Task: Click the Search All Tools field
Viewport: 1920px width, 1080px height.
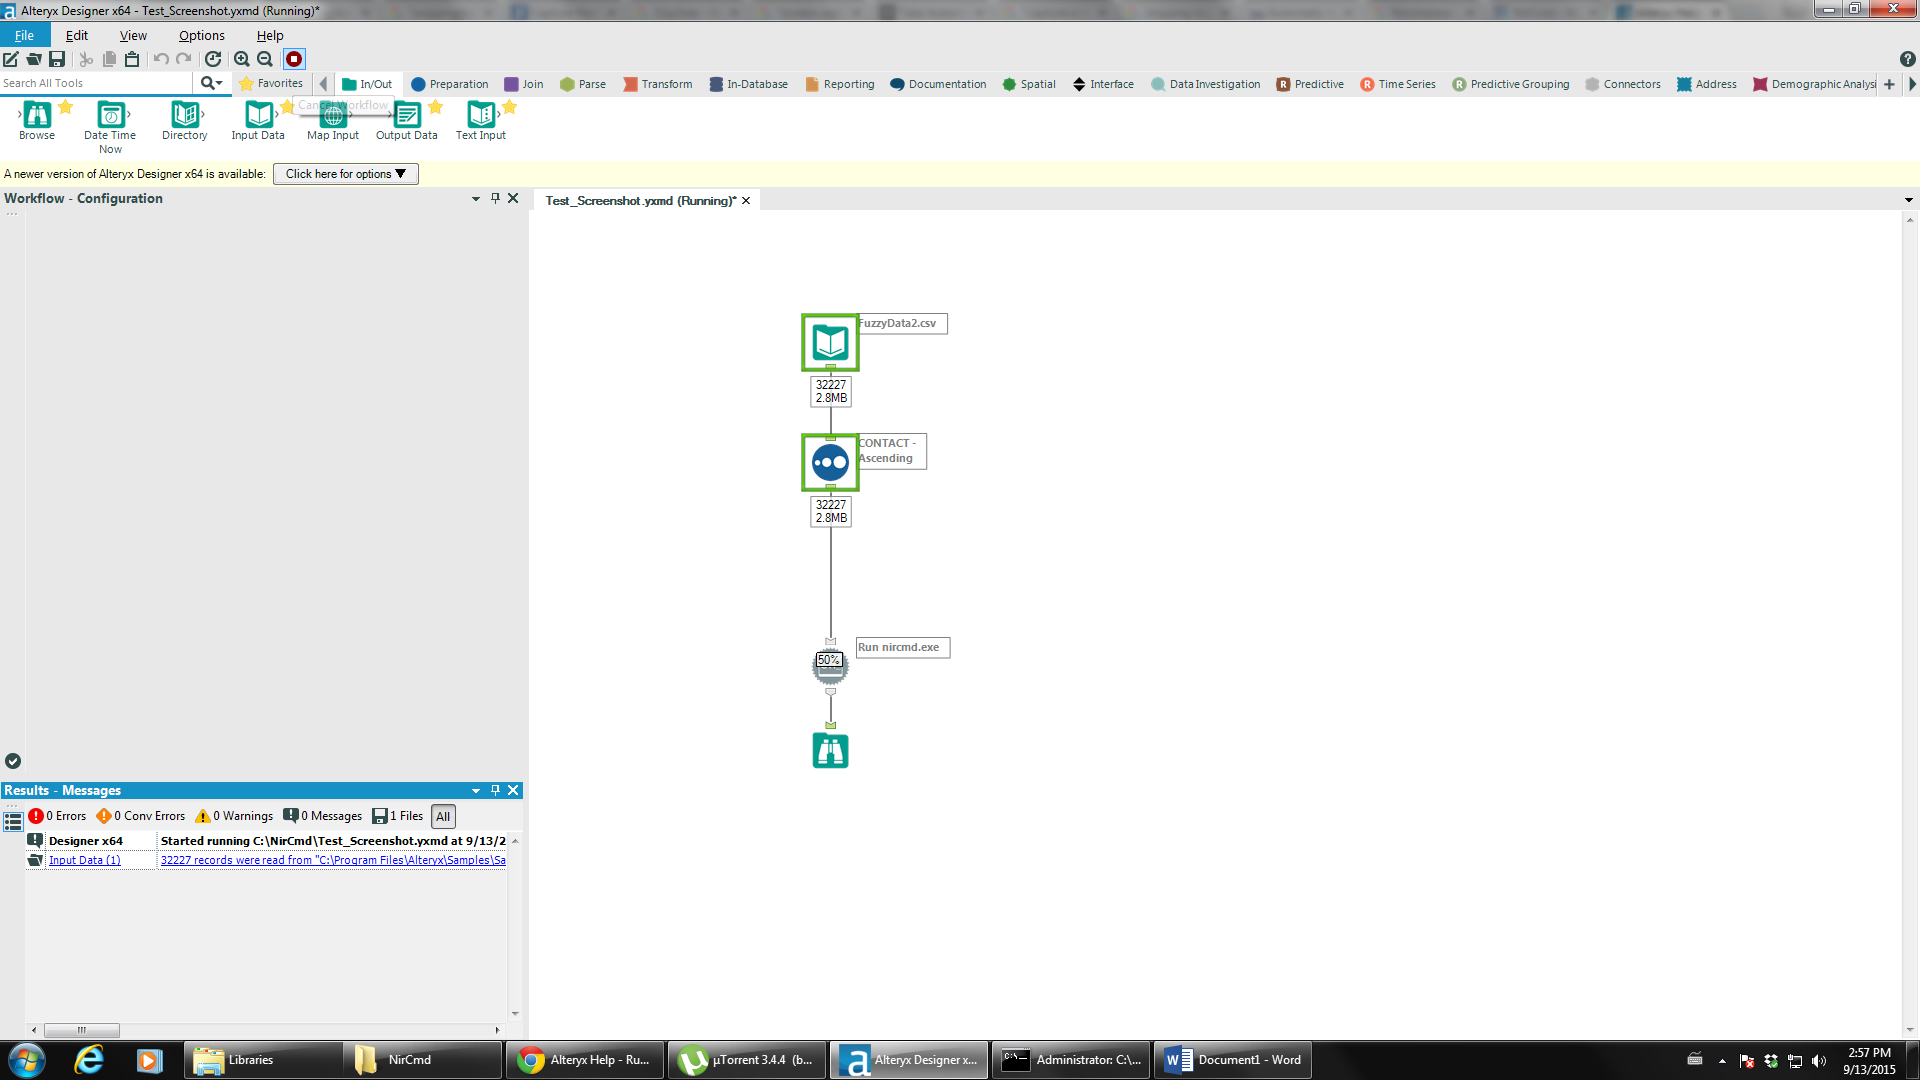Action: click(x=97, y=83)
